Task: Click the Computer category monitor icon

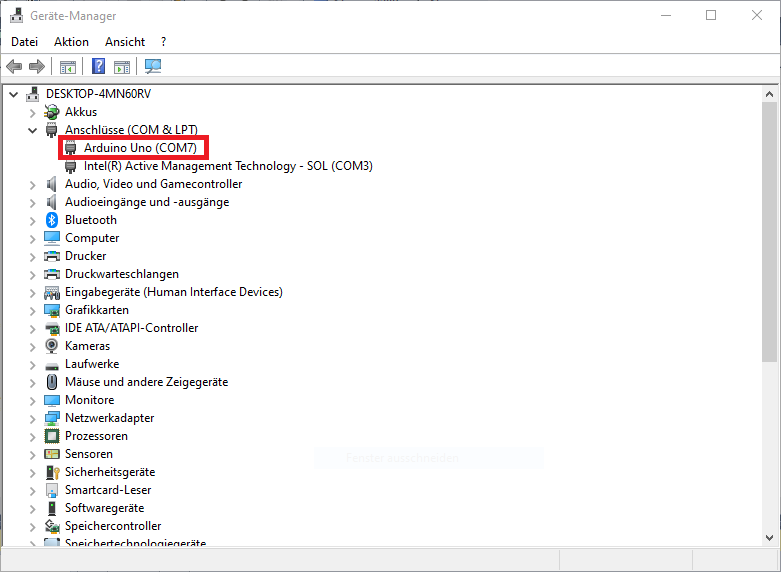Action: tap(52, 238)
